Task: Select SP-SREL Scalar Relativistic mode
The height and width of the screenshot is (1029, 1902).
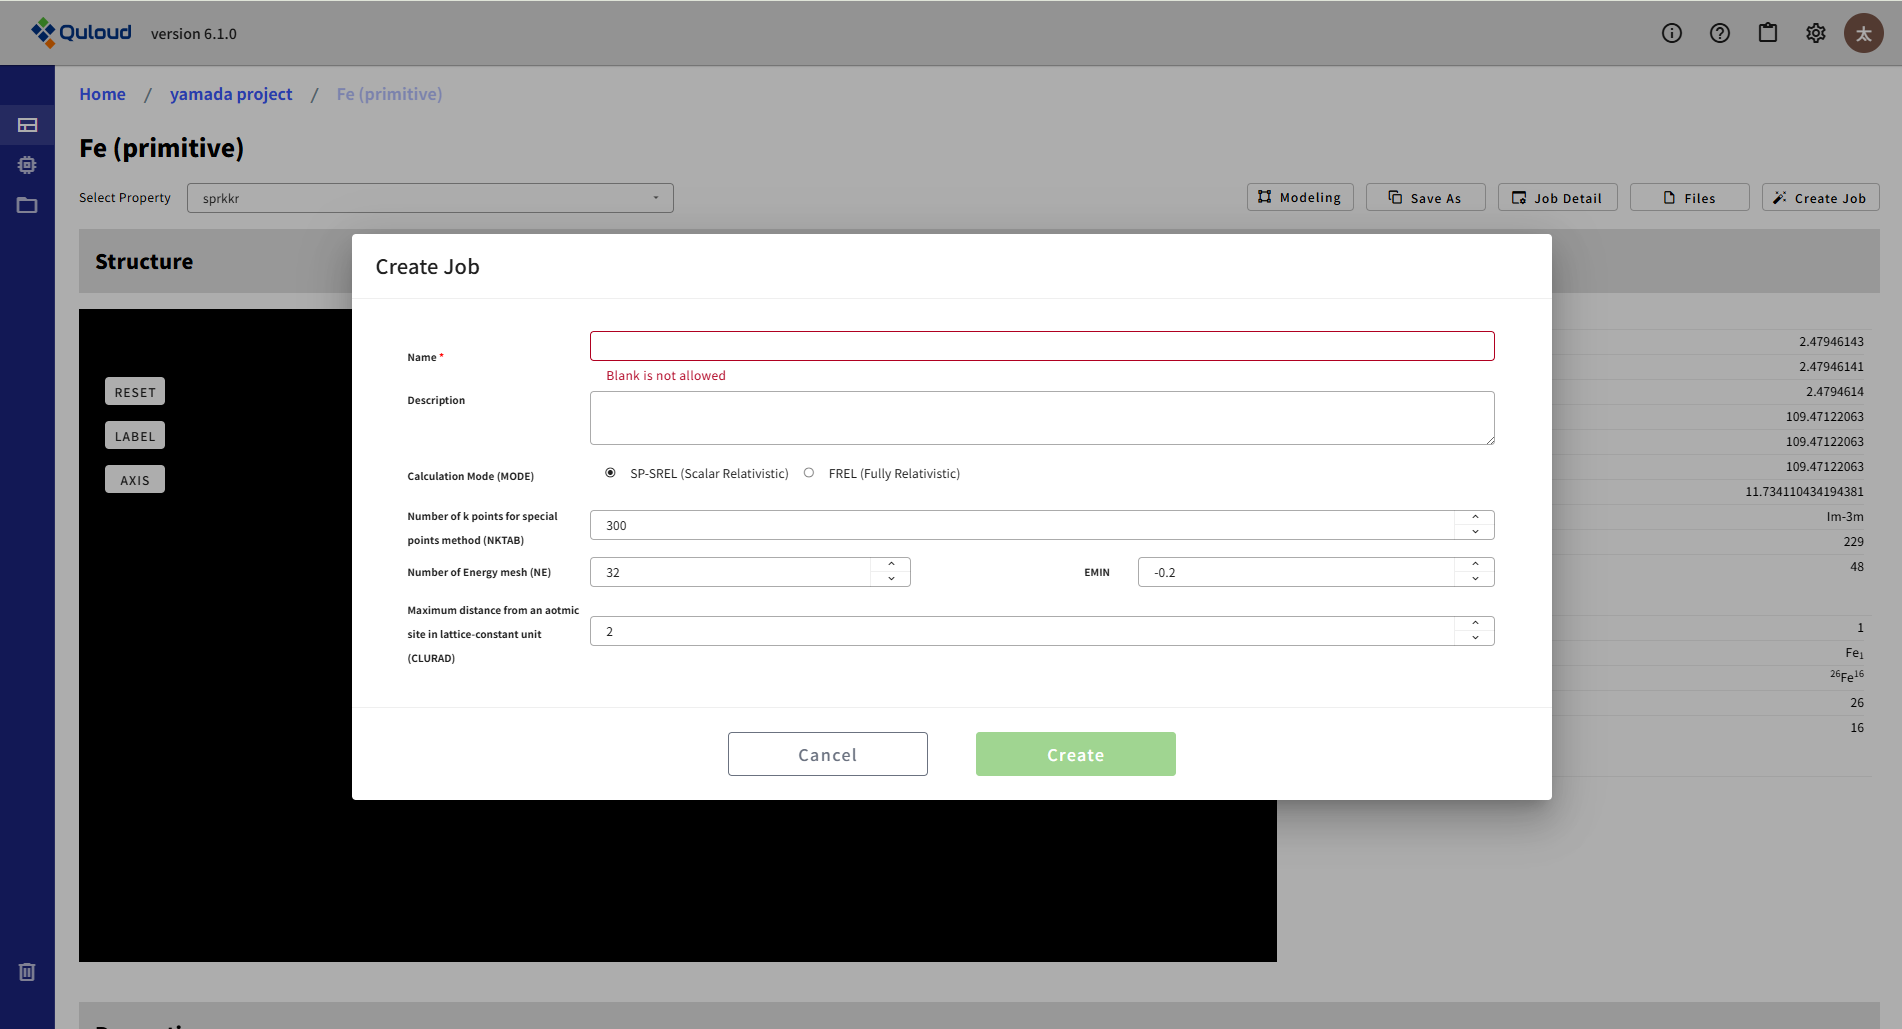Action: 610,473
